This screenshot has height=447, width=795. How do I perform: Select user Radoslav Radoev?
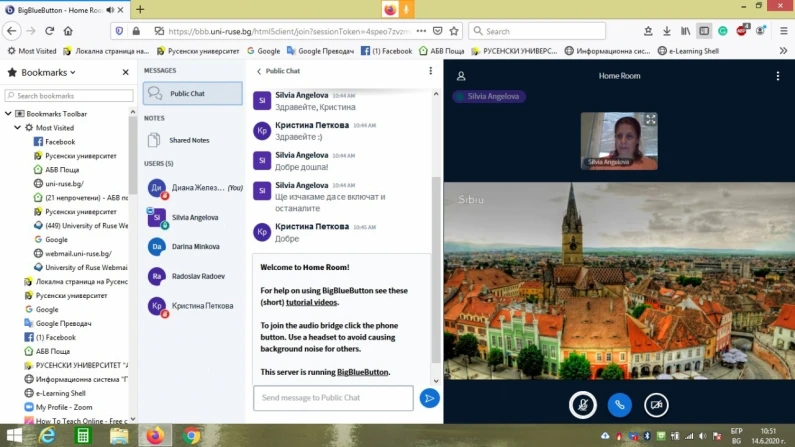pos(194,276)
